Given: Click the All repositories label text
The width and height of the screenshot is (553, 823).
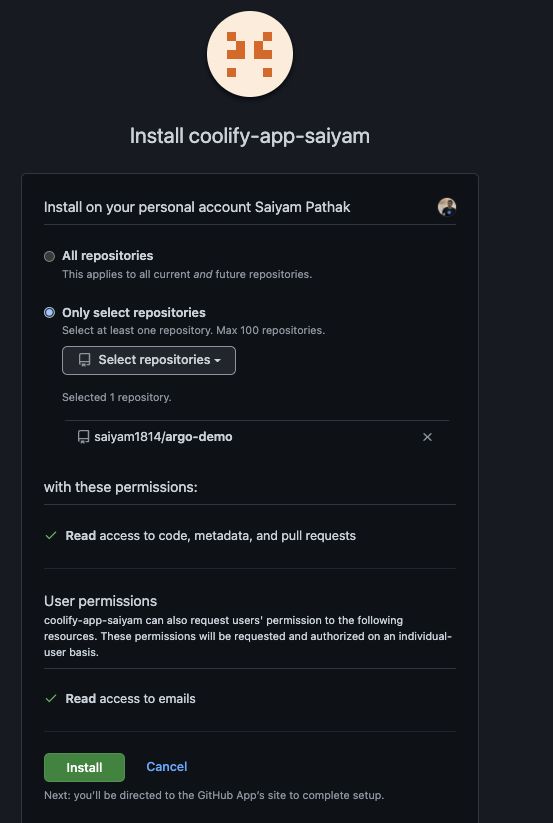Looking at the screenshot, I should tap(108, 256).
